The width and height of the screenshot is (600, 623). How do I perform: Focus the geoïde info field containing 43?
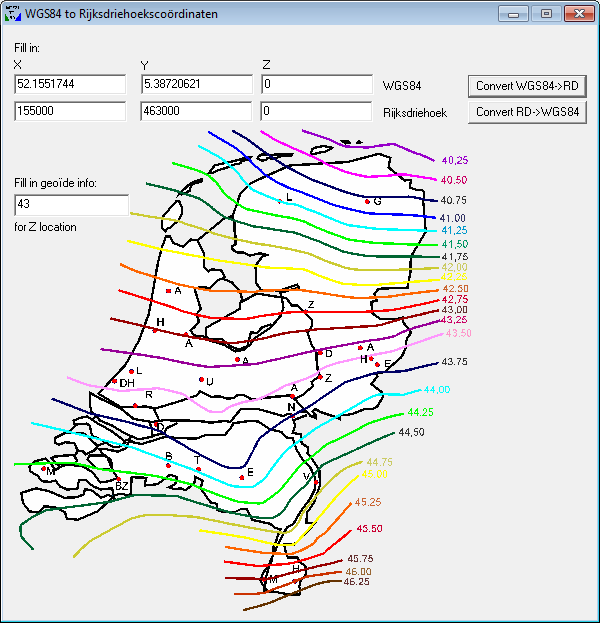point(71,205)
